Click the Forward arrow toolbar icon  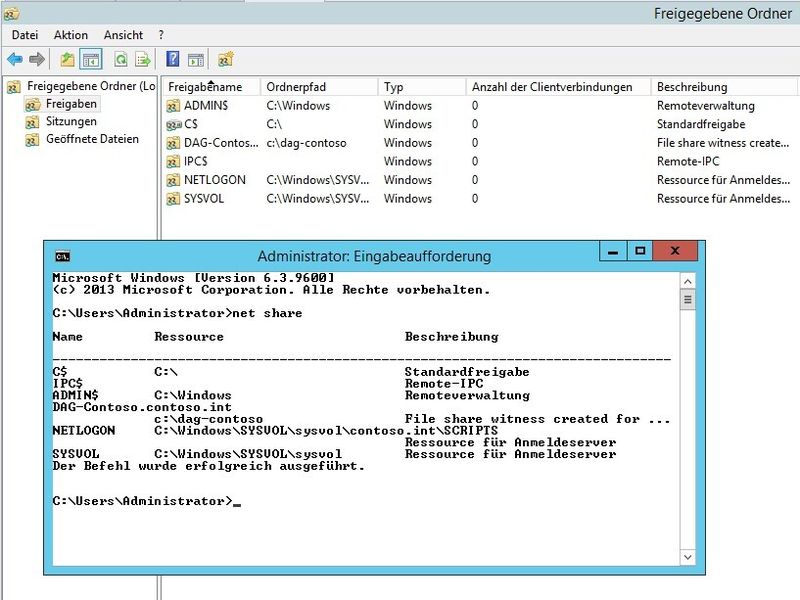[37, 60]
